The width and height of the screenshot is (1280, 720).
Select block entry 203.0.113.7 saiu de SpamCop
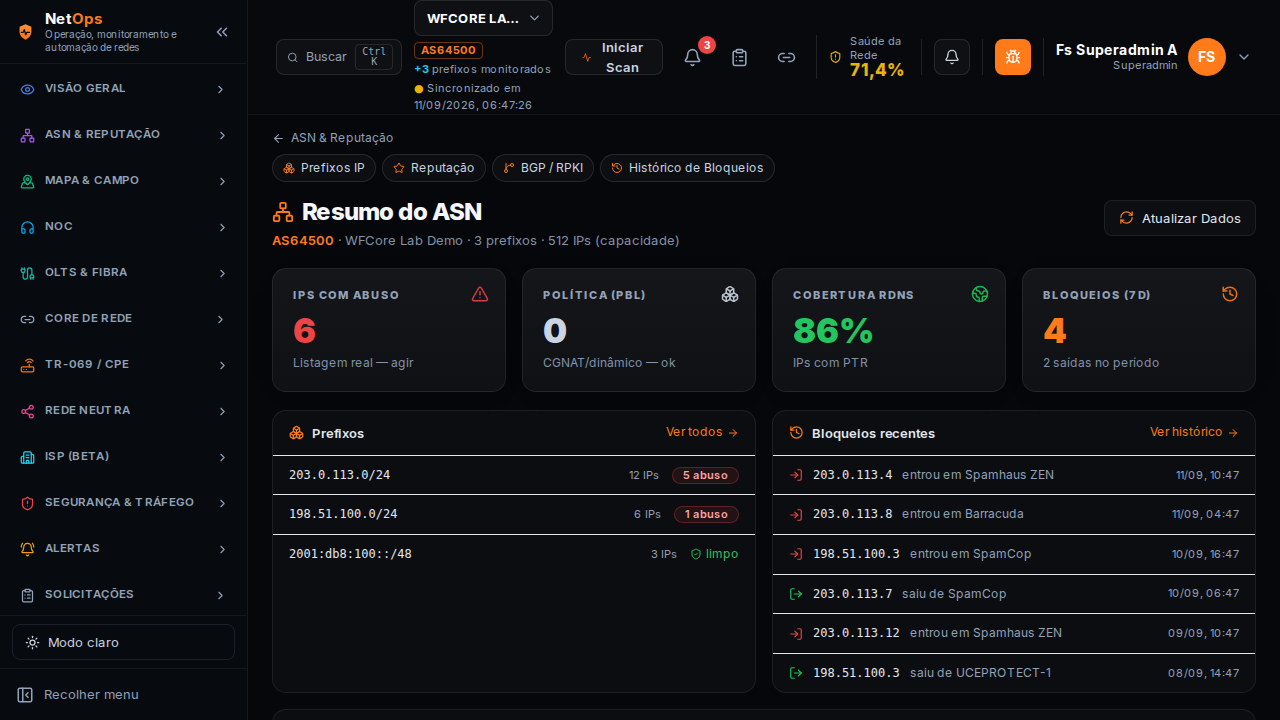[1014, 594]
